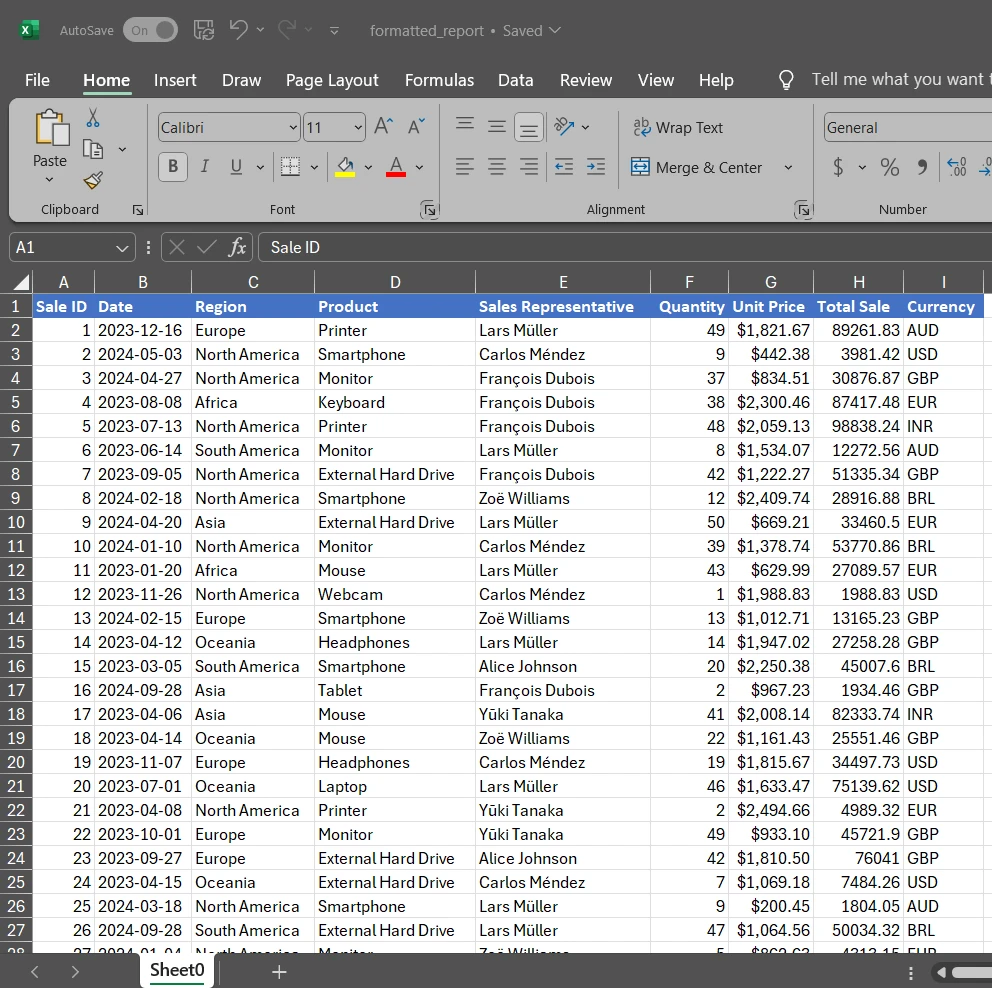Toggle the AutoSave switch

(x=150, y=30)
